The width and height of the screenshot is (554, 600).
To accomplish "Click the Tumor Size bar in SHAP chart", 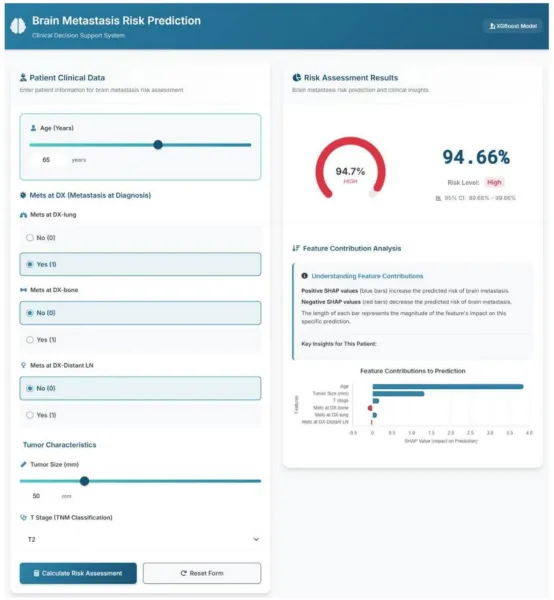I will click(x=398, y=394).
